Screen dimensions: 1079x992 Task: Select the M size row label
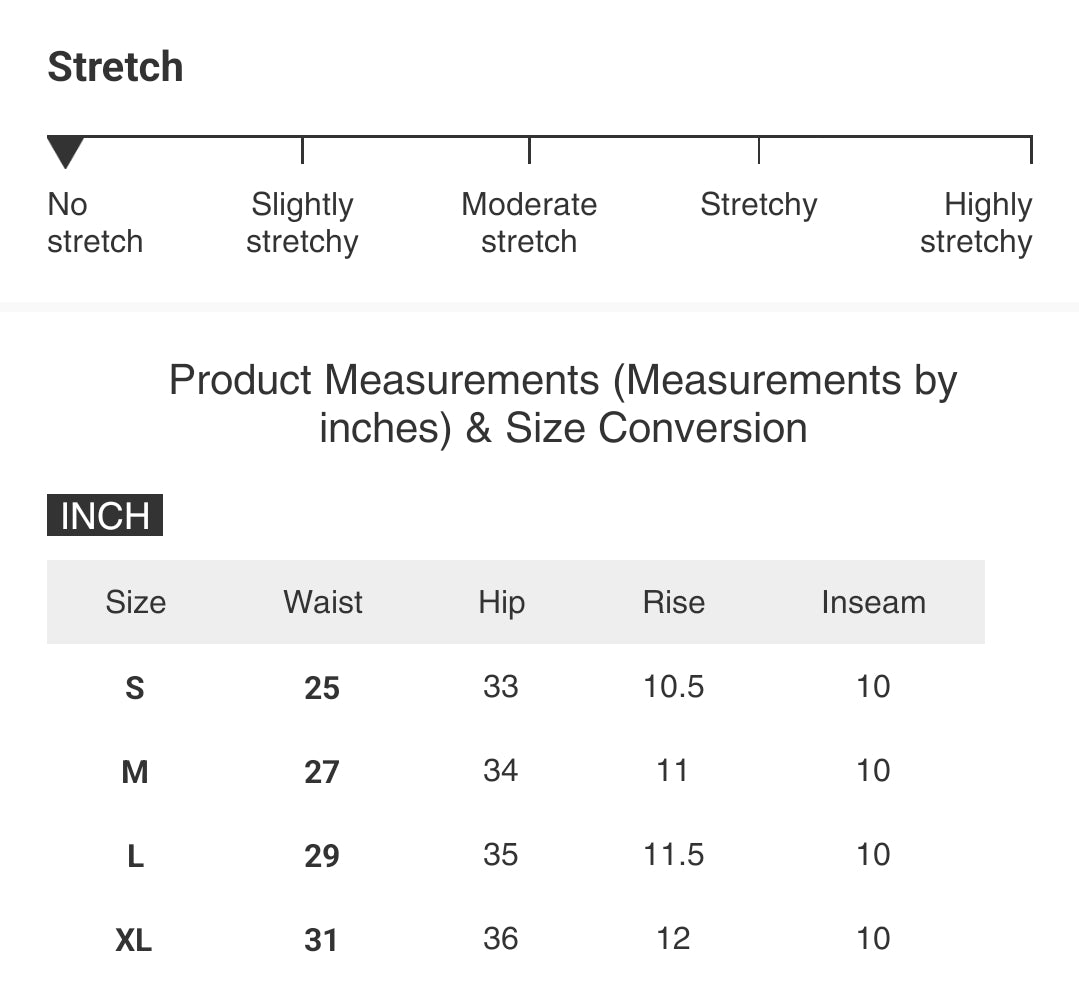(x=135, y=772)
